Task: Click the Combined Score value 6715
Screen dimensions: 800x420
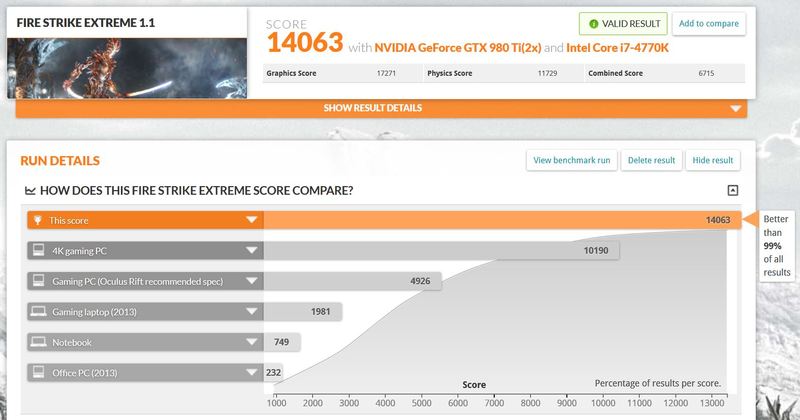Action: [x=706, y=73]
